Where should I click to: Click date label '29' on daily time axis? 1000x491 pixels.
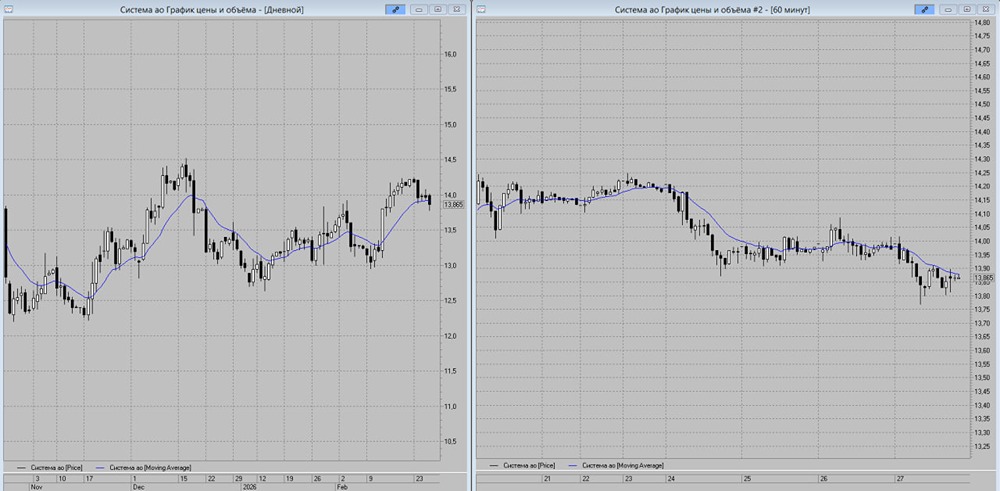pos(238,478)
